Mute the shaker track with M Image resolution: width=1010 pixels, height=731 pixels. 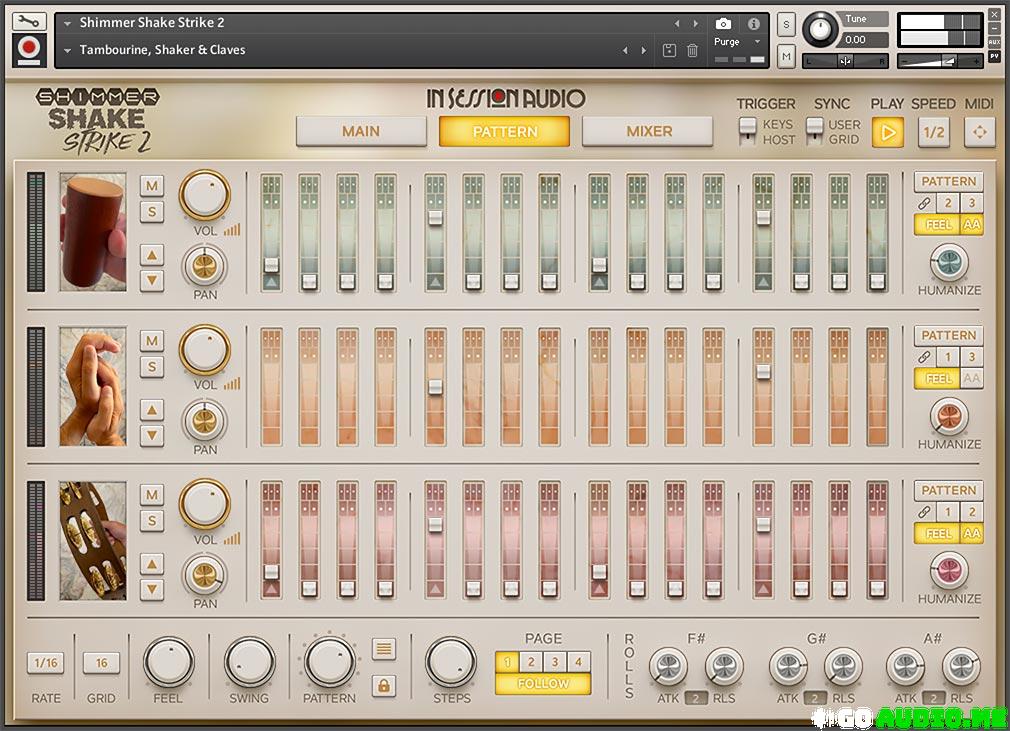pos(152,341)
